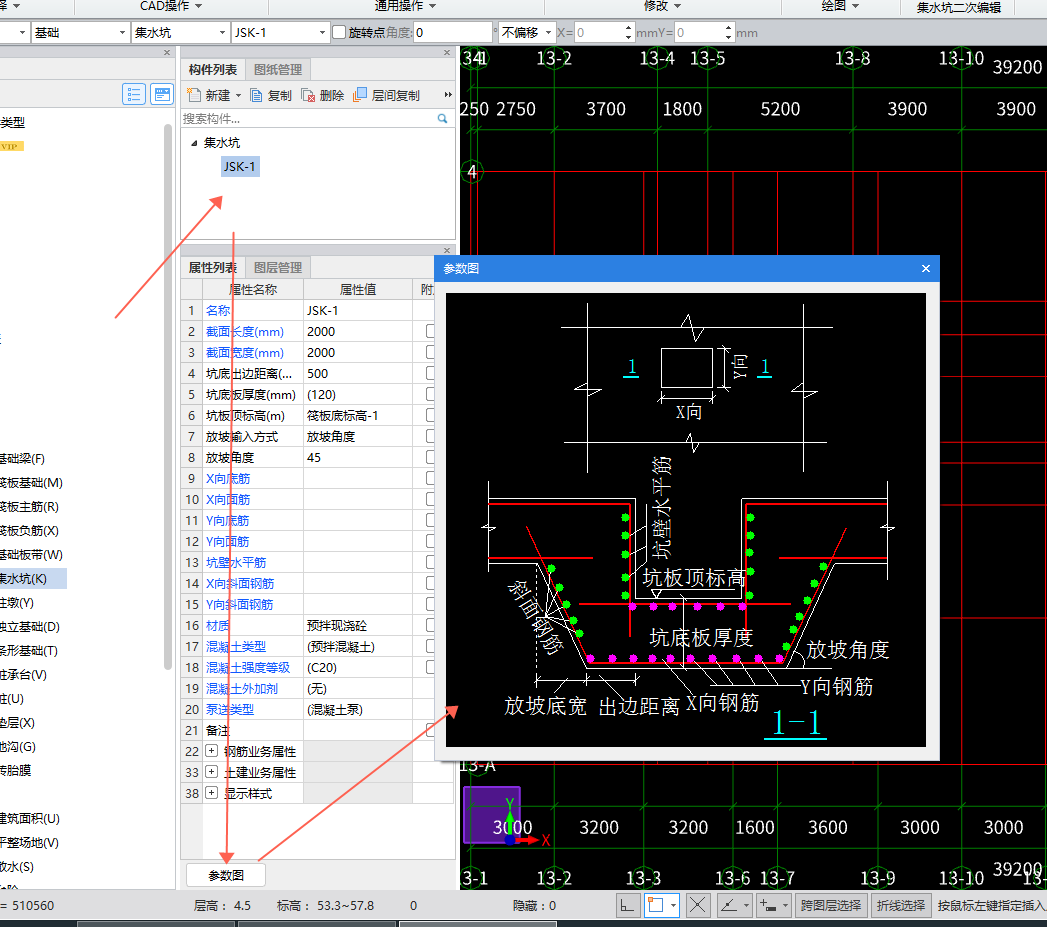Enable the 旋转点 checkbox
Image resolution: width=1047 pixels, height=927 pixels.
click(x=339, y=33)
